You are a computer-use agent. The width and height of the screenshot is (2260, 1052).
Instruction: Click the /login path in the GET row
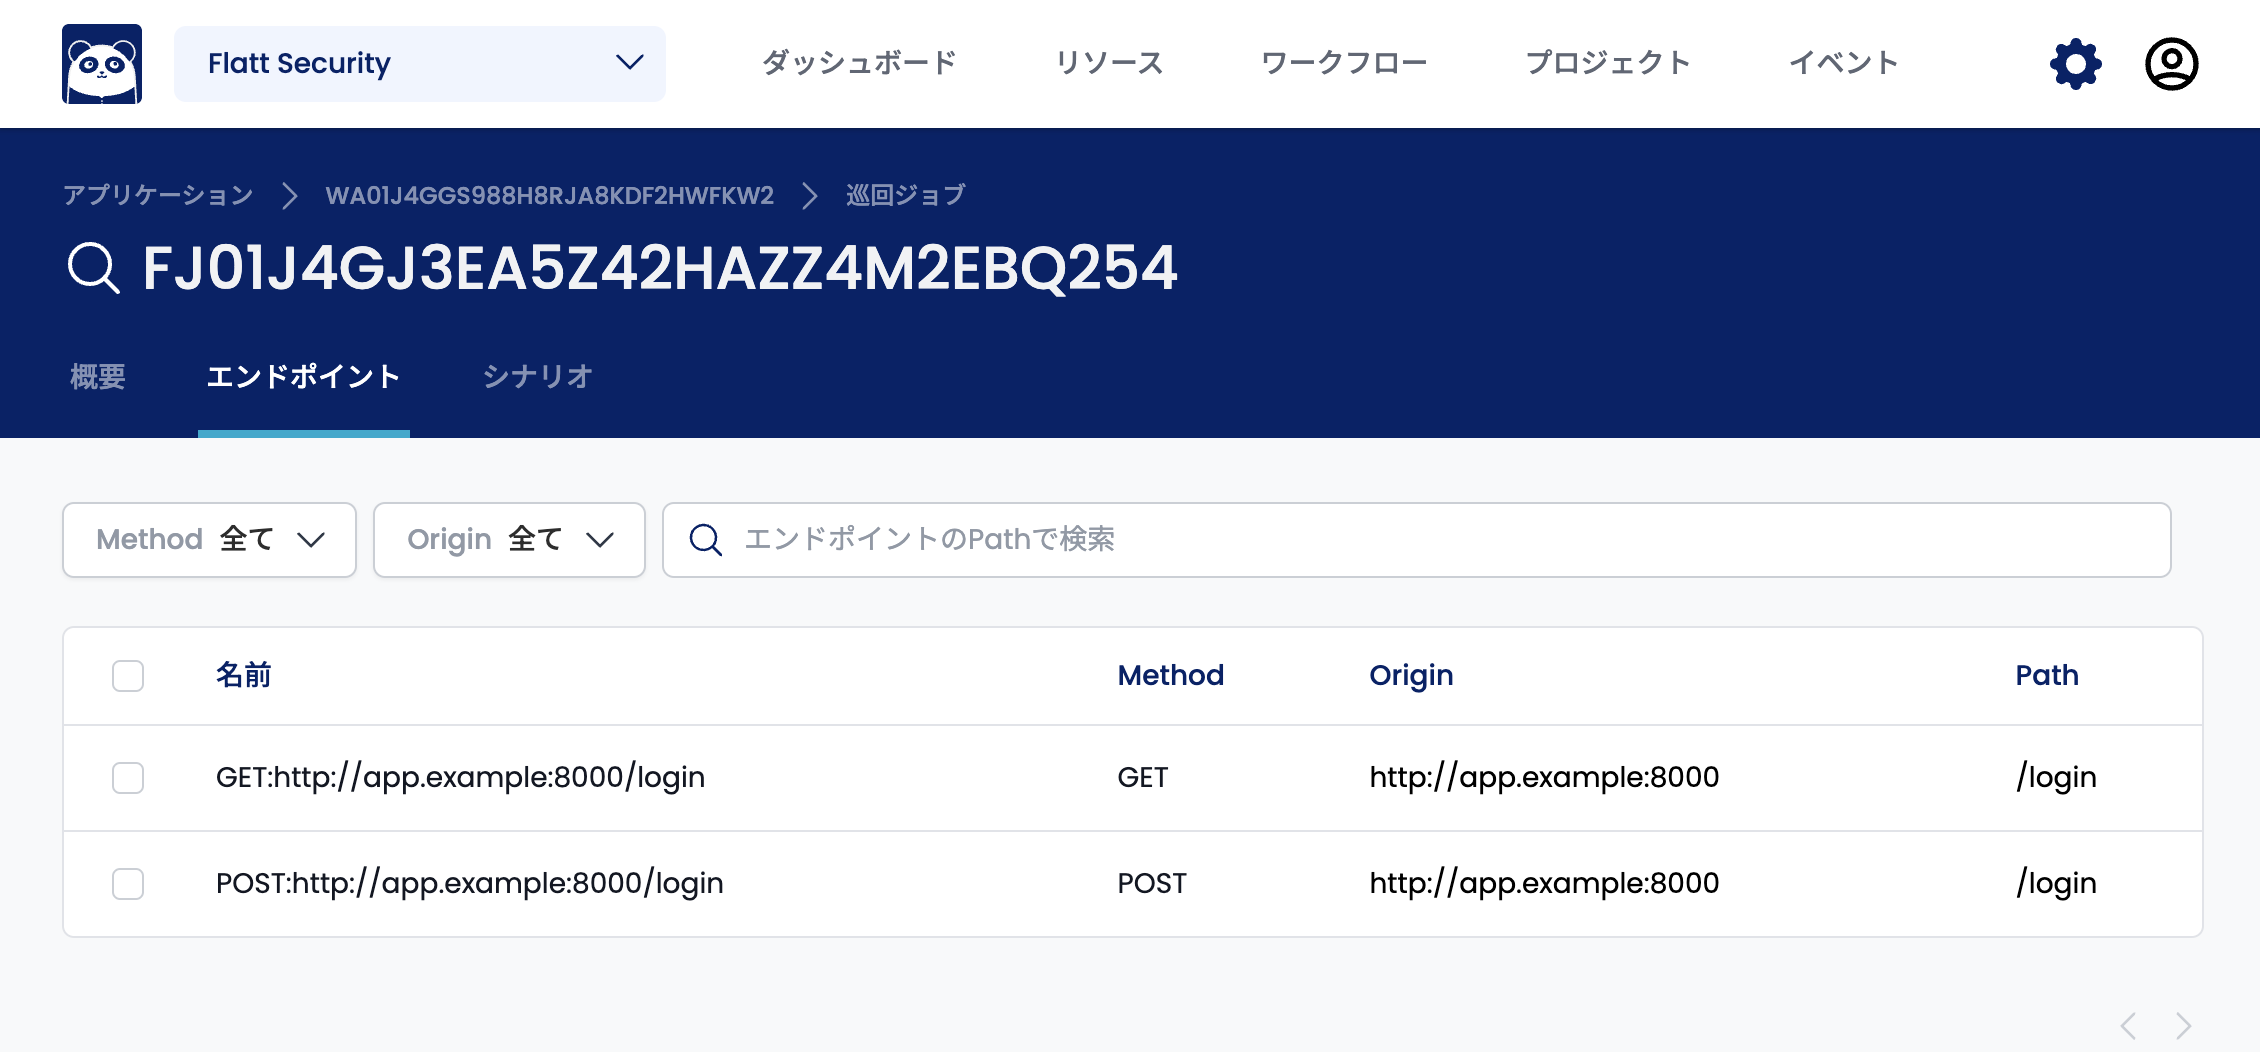(2056, 778)
